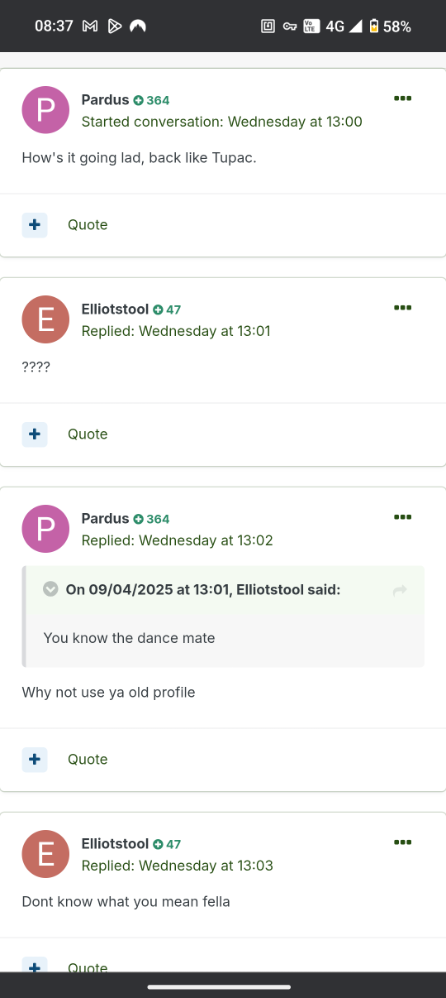Quote Pardus's 'old profile' reply
The width and height of the screenshot is (446, 998).
point(88,759)
